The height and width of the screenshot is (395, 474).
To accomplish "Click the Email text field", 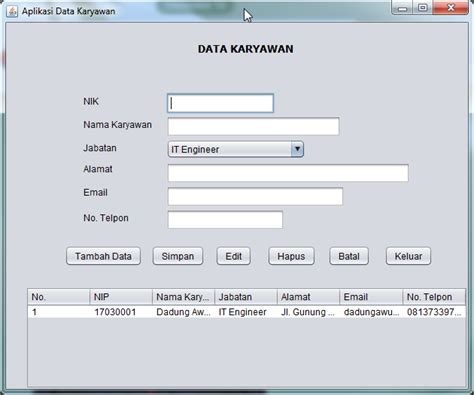I will coord(255,196).
